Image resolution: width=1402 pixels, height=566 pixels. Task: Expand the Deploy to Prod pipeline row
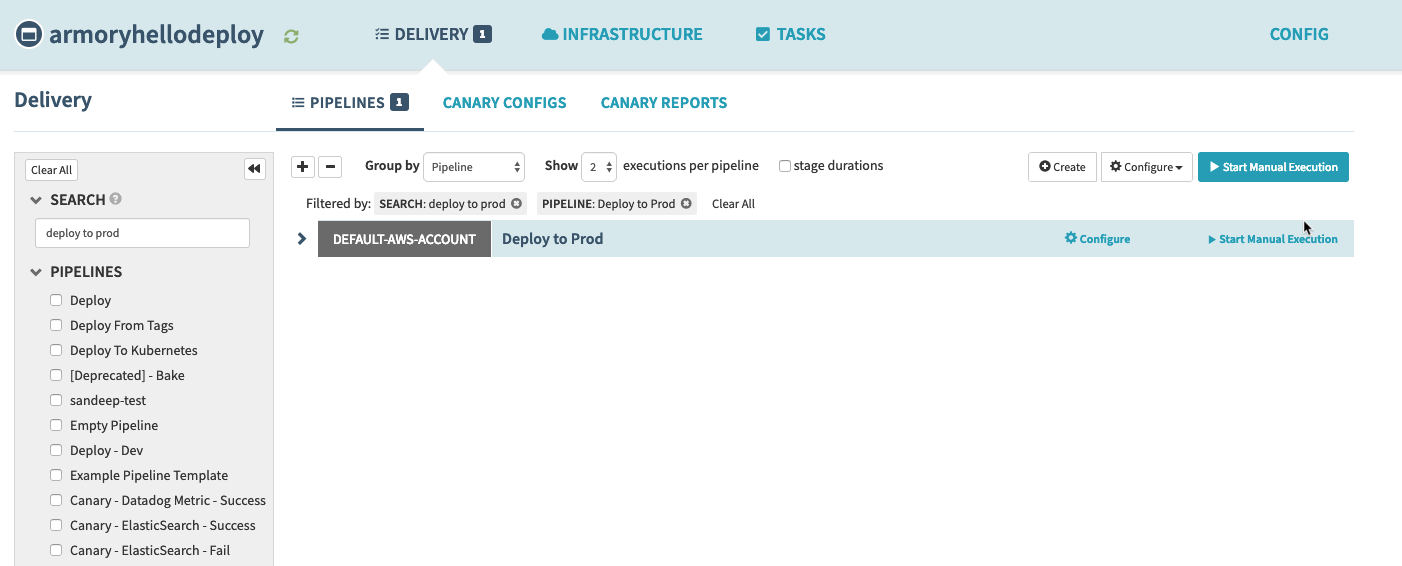click(x=302, y=239)
